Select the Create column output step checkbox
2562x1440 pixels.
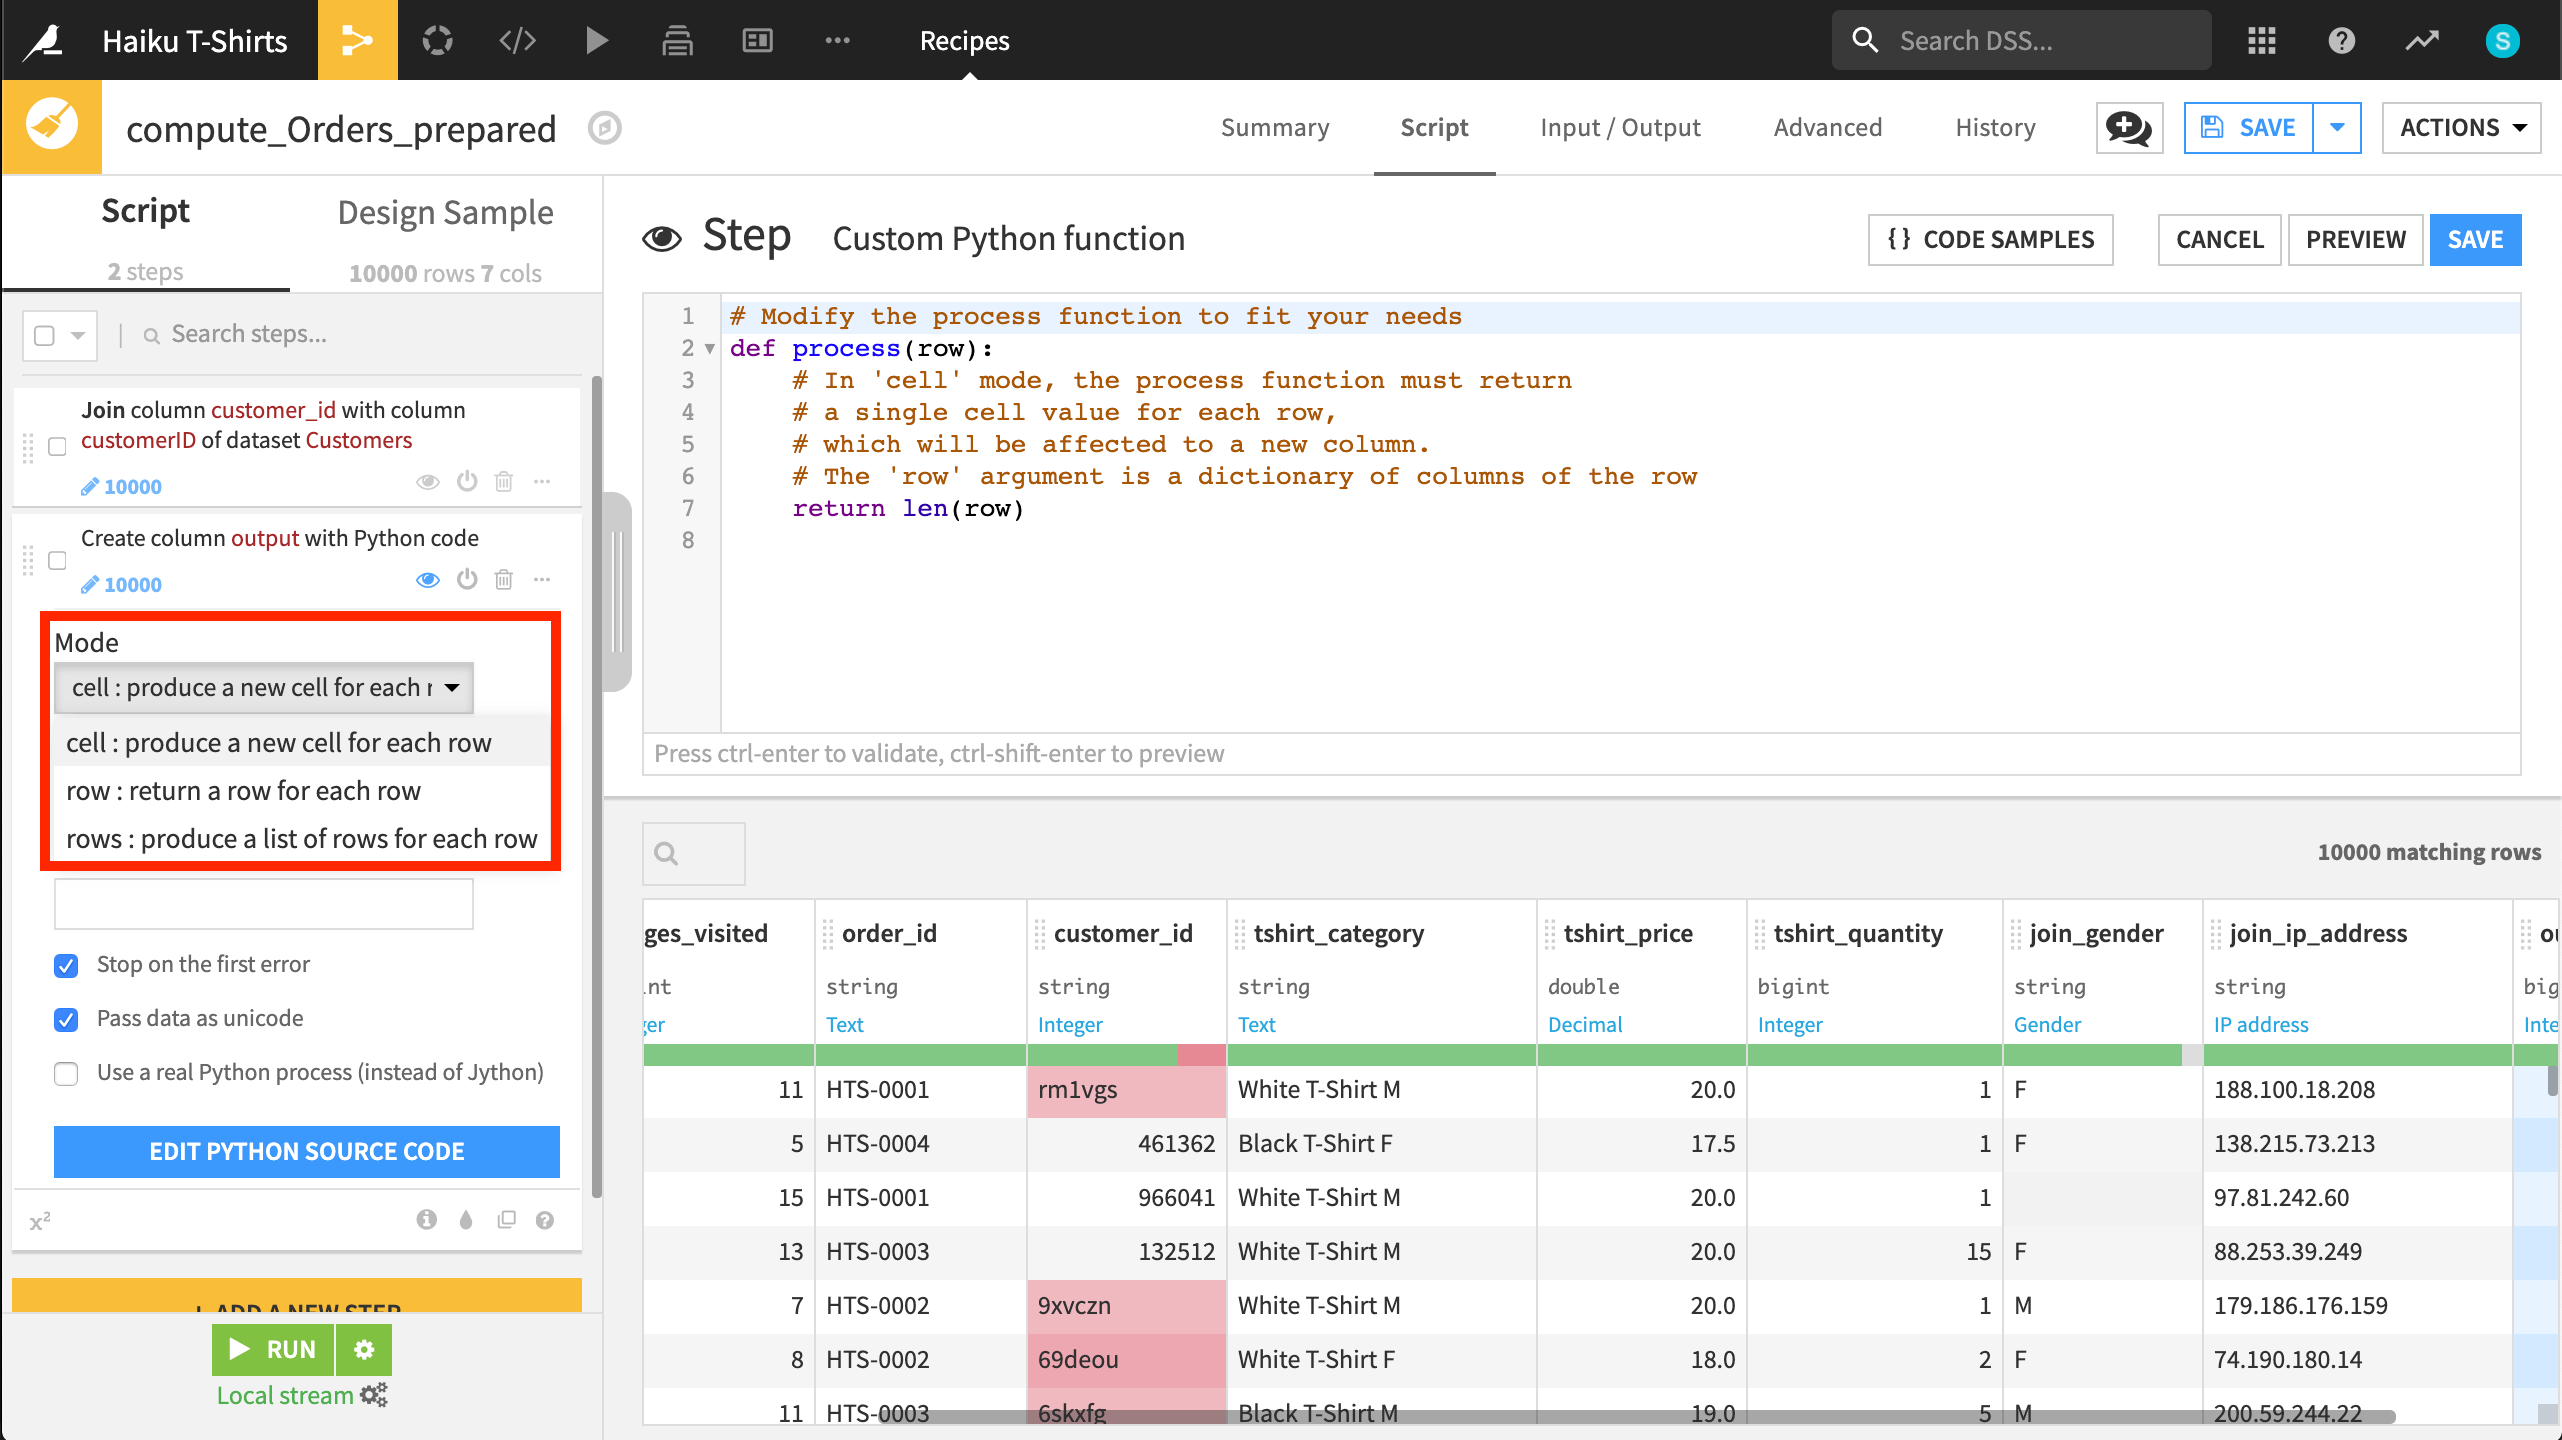pyautogui.click(x=57, y=560)
